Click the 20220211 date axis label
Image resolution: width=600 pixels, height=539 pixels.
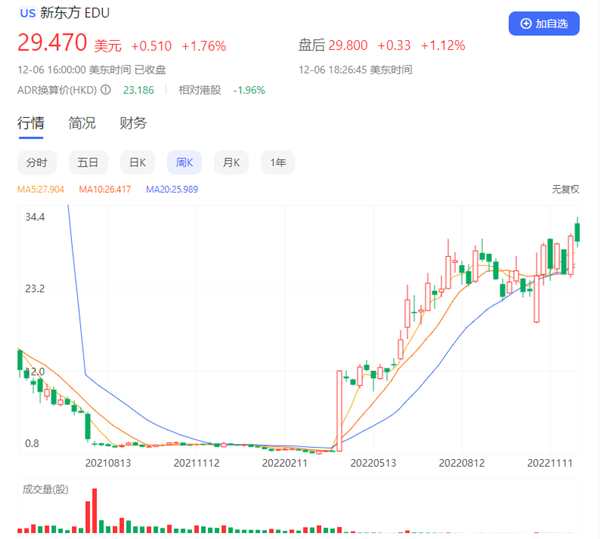[x=285, y=463]
